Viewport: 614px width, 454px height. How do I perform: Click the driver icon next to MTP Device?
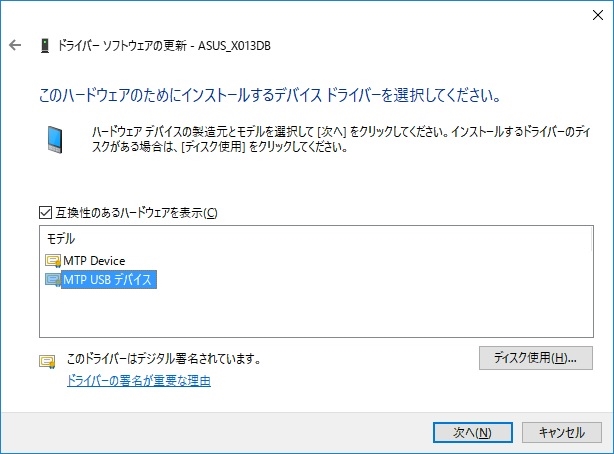pyautogui.click(x=52, y=261)
